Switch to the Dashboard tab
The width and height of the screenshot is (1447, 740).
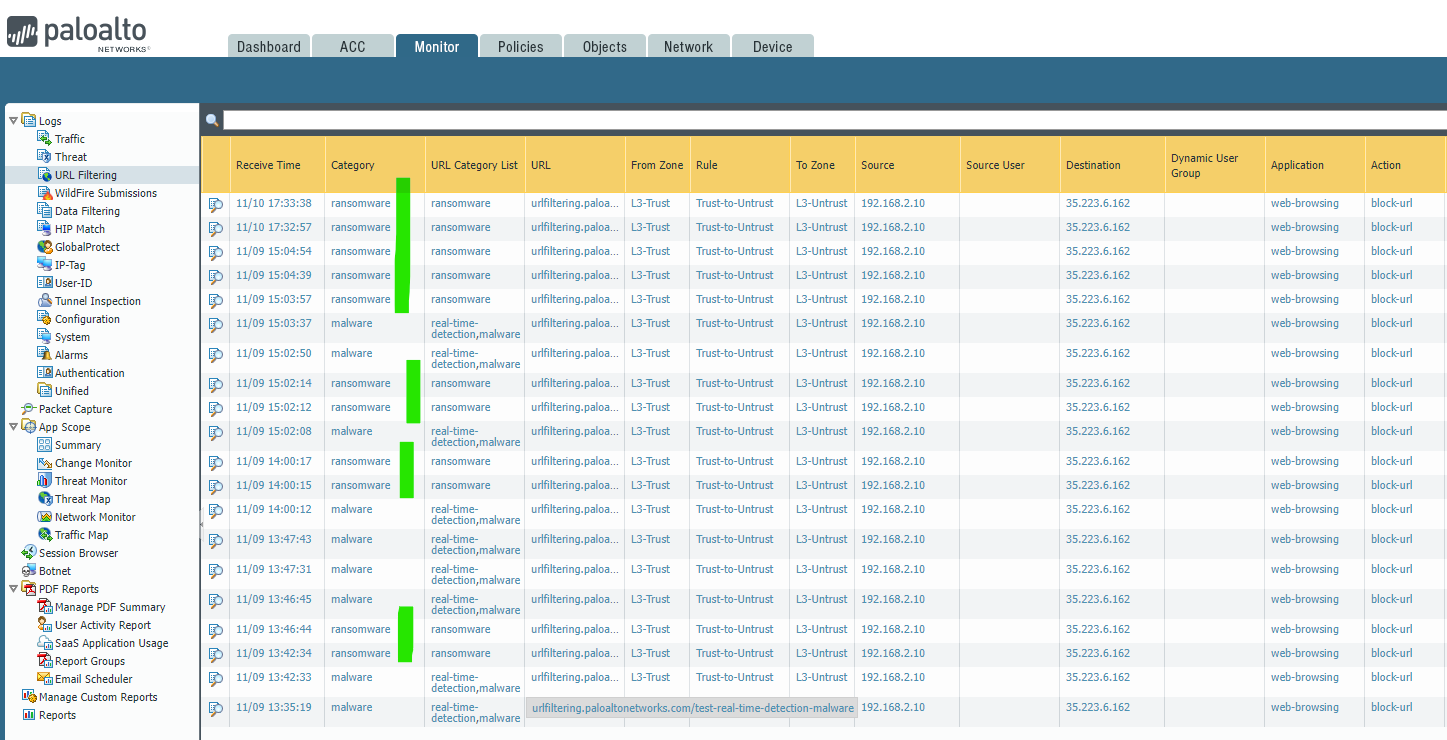click(x=268, y=45)
